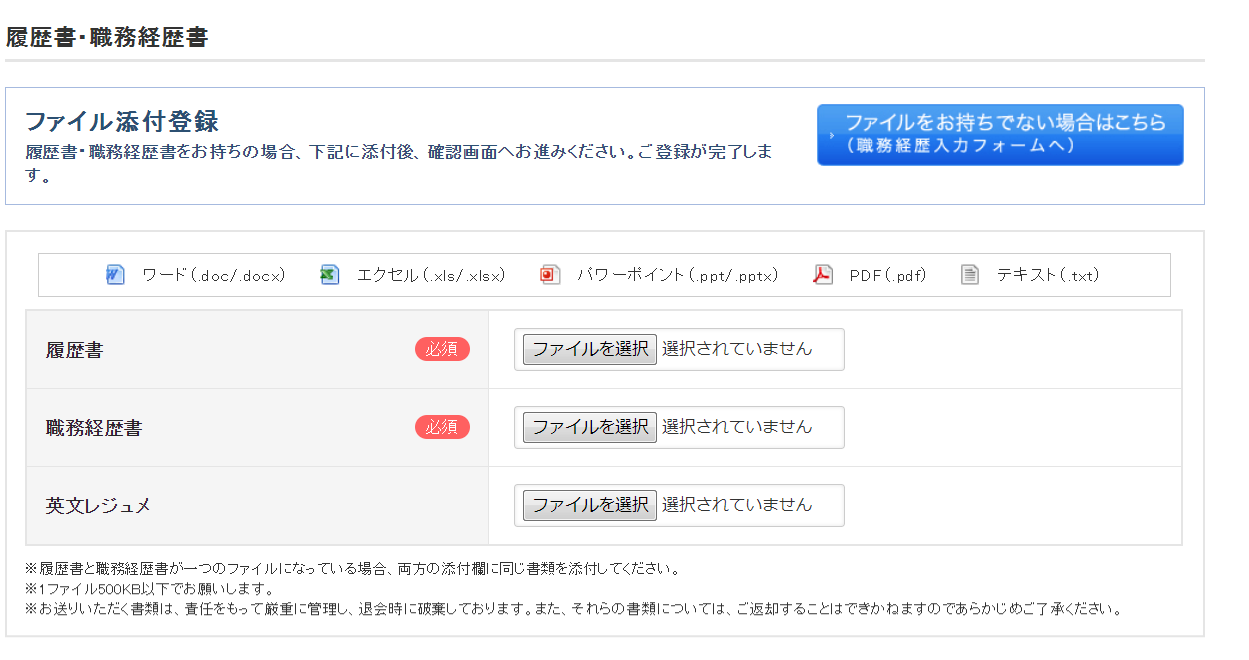This screenshot has height=660, width=1249.
Task: Choose a file for 職務経歴書
Action: (590, 427)
